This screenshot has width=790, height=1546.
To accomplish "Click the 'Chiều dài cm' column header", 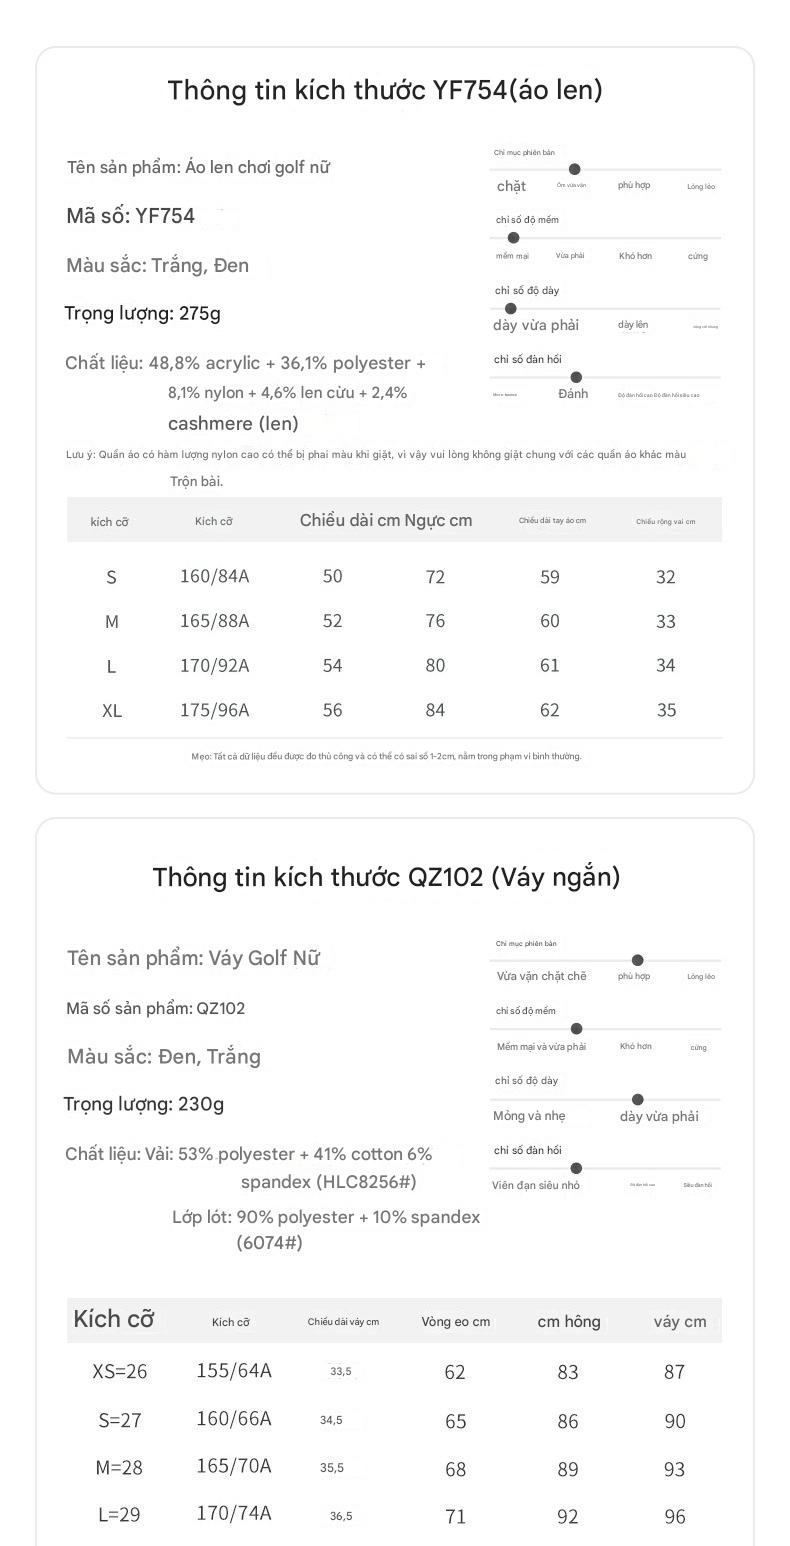I will coord(350,520).
